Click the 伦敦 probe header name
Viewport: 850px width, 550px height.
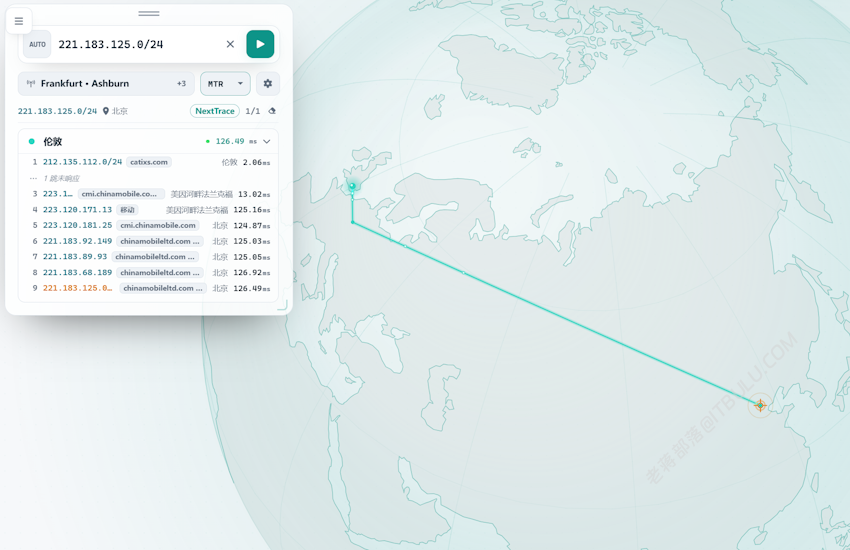(x=53, y=141)
